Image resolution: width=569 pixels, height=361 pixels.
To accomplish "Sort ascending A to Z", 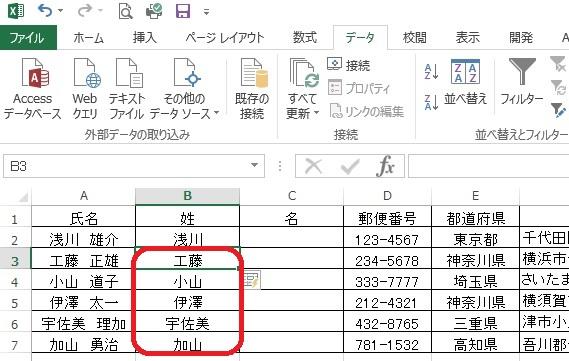I will [431, 72].
